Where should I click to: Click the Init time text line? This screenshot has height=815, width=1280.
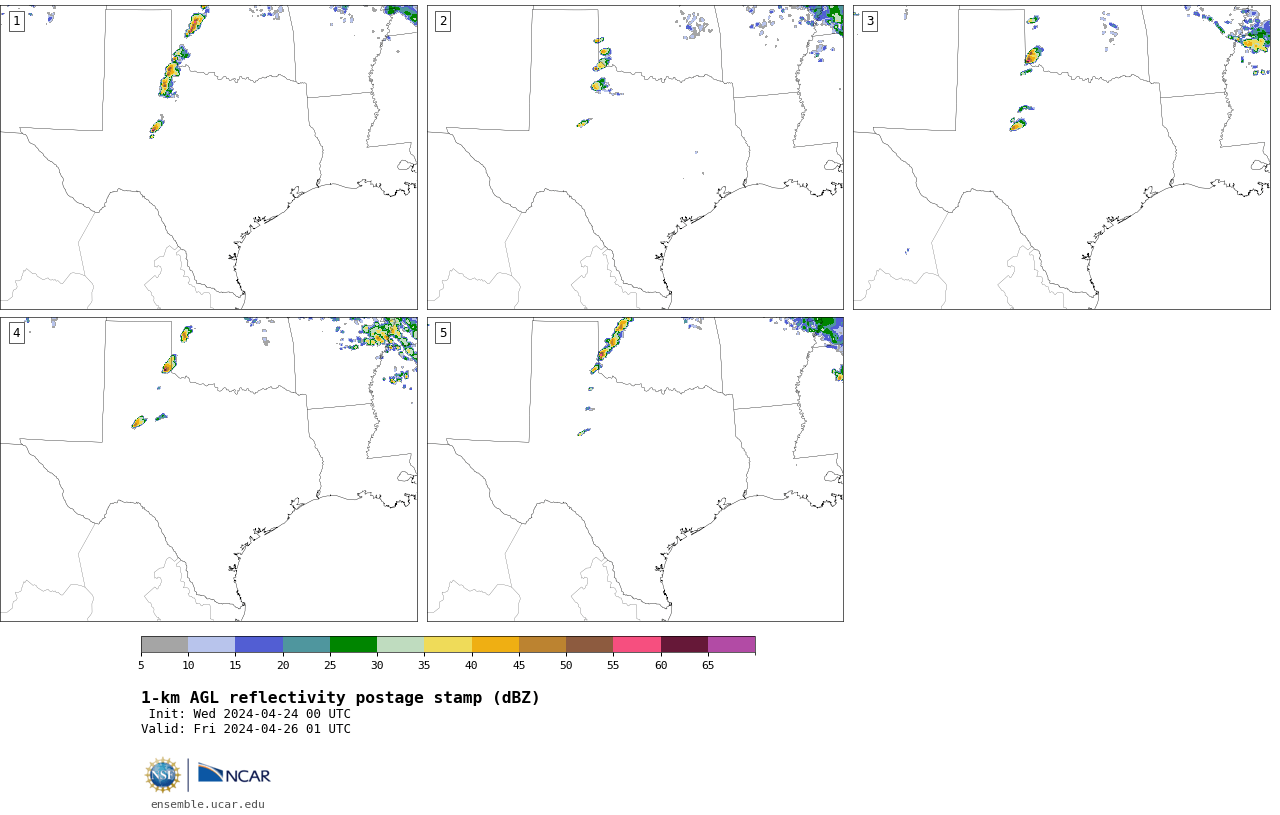coord(250,714)
